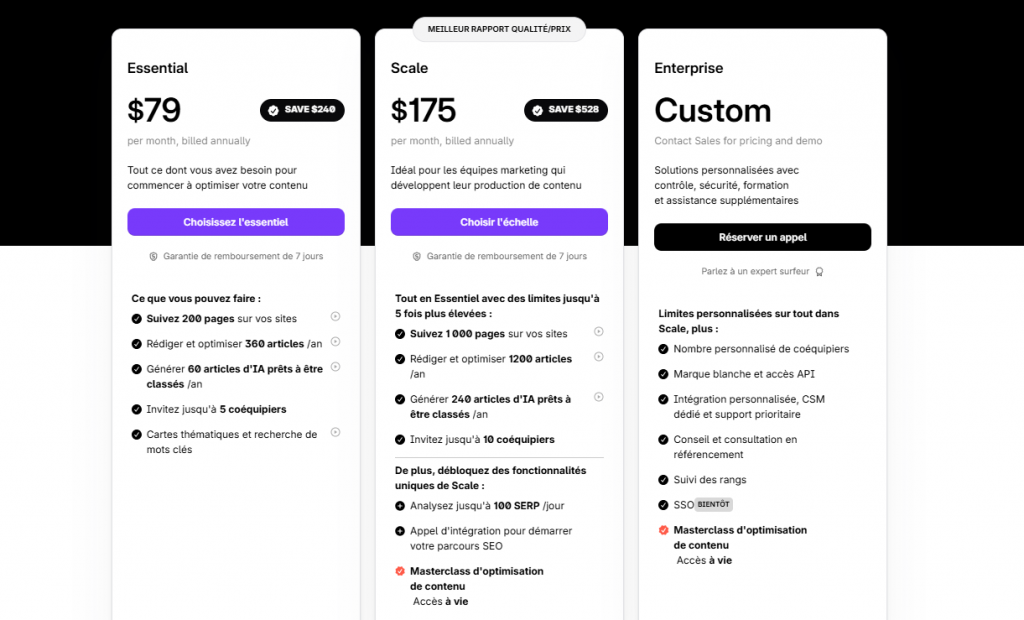Click shield icon by Scale refund guarantee
This screenshot has height=620, width=1024.
point(417,257)
